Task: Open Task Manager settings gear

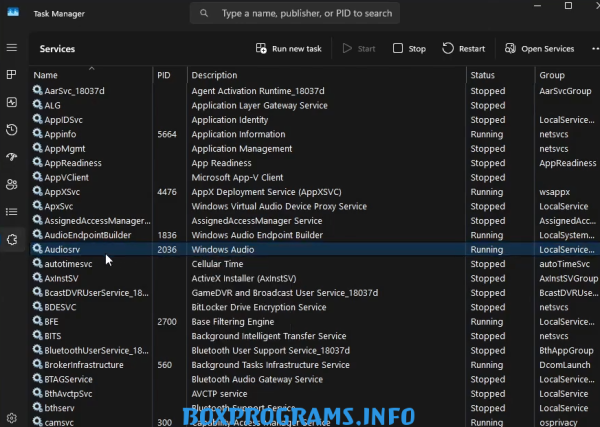Action: 11,418
